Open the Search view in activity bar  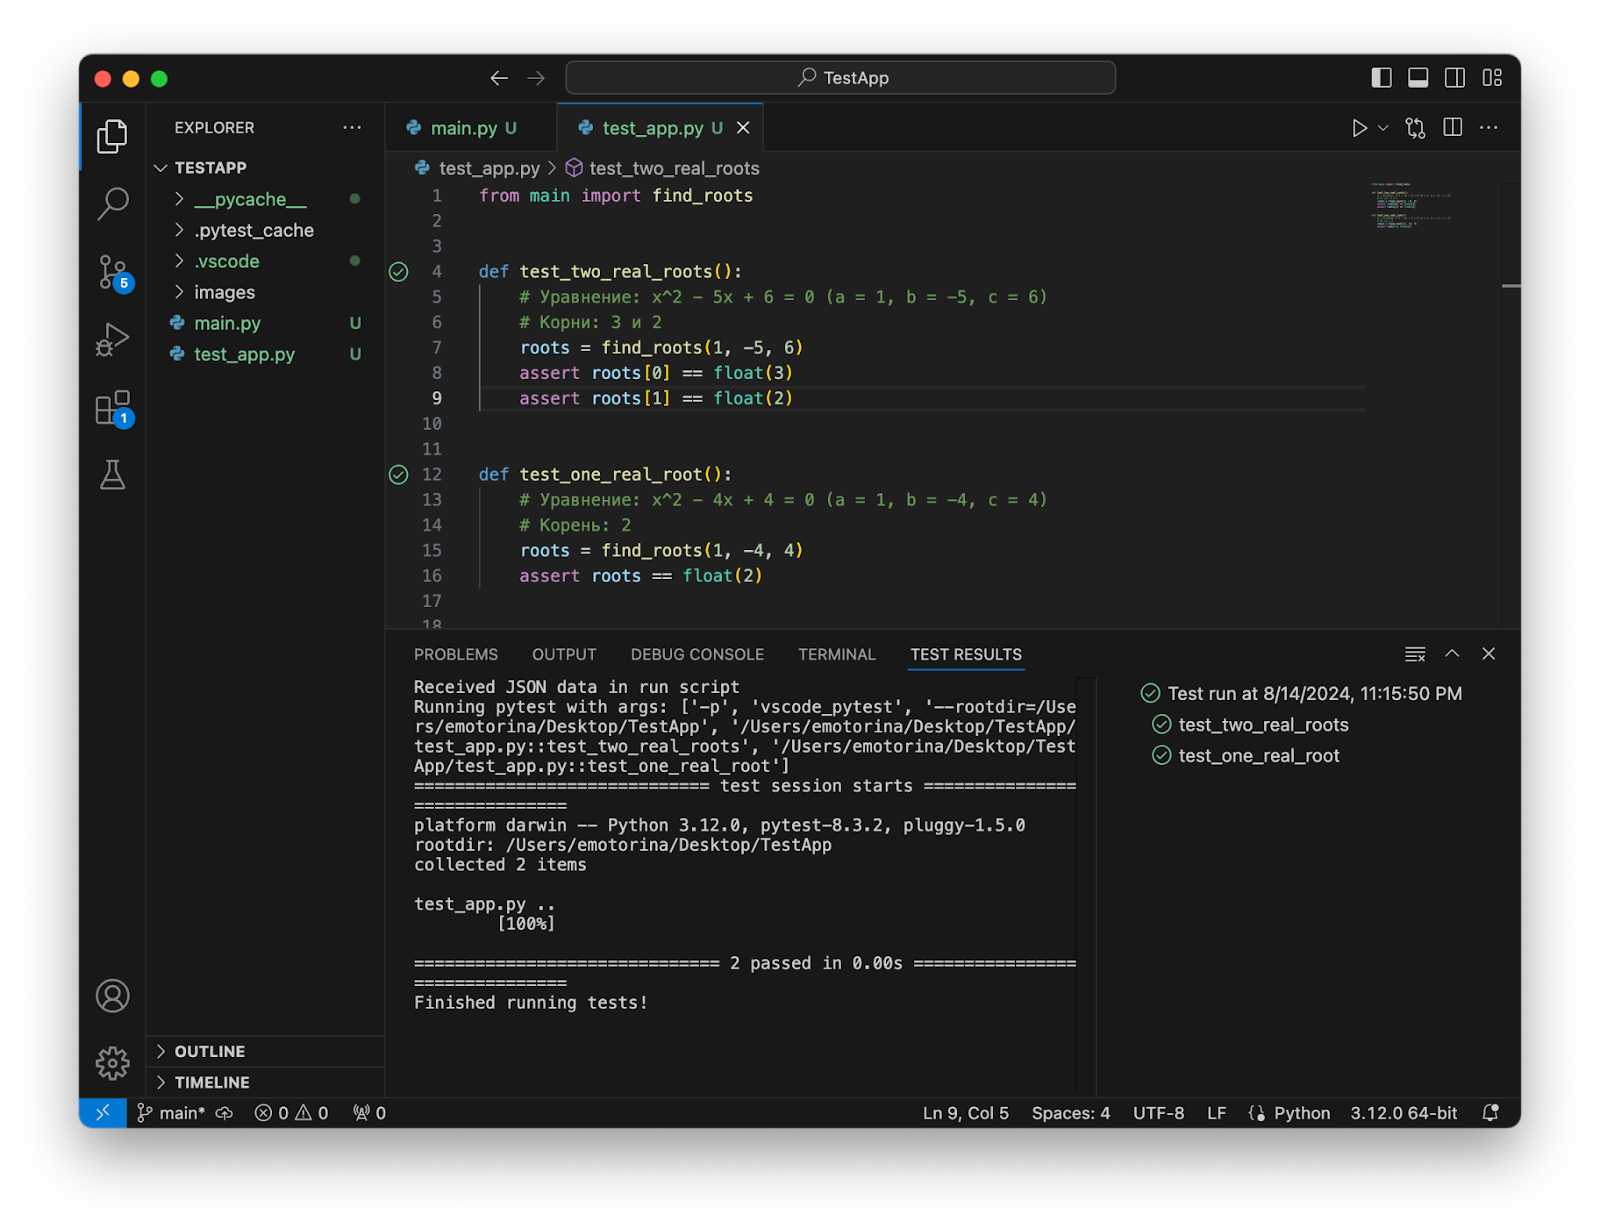(112, 203)
